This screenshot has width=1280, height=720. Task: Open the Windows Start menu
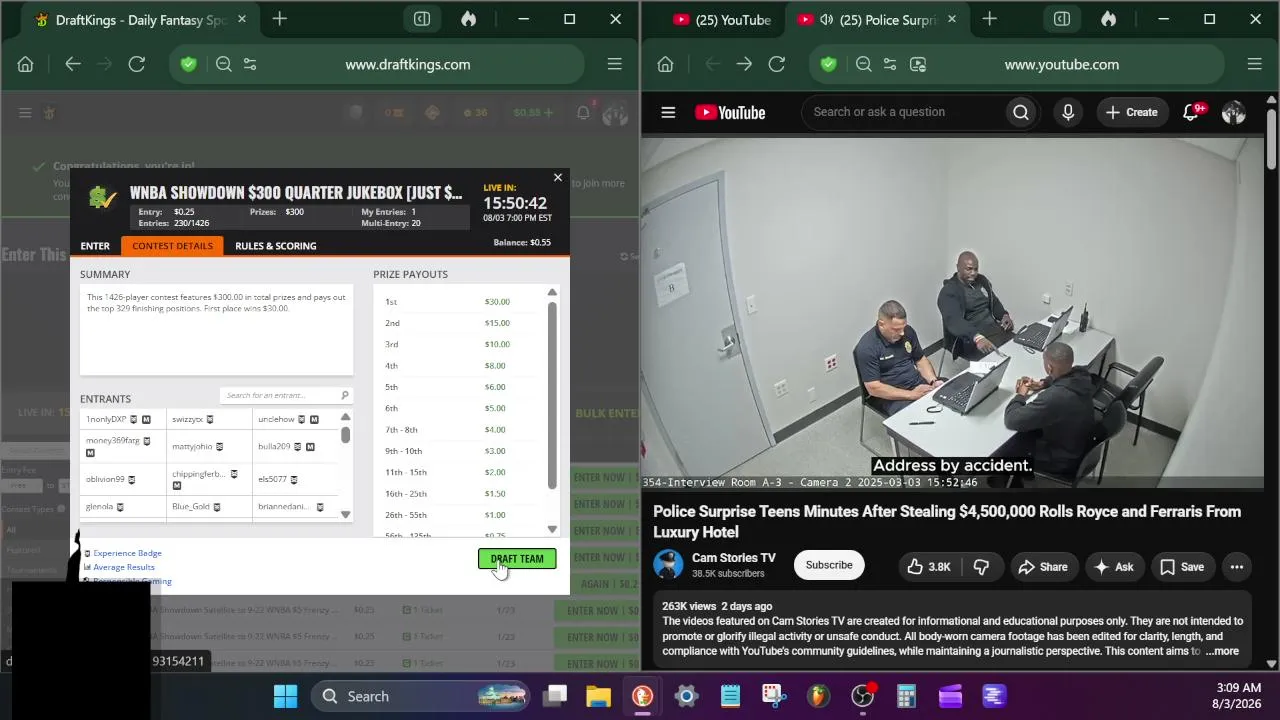pos(285,696)
